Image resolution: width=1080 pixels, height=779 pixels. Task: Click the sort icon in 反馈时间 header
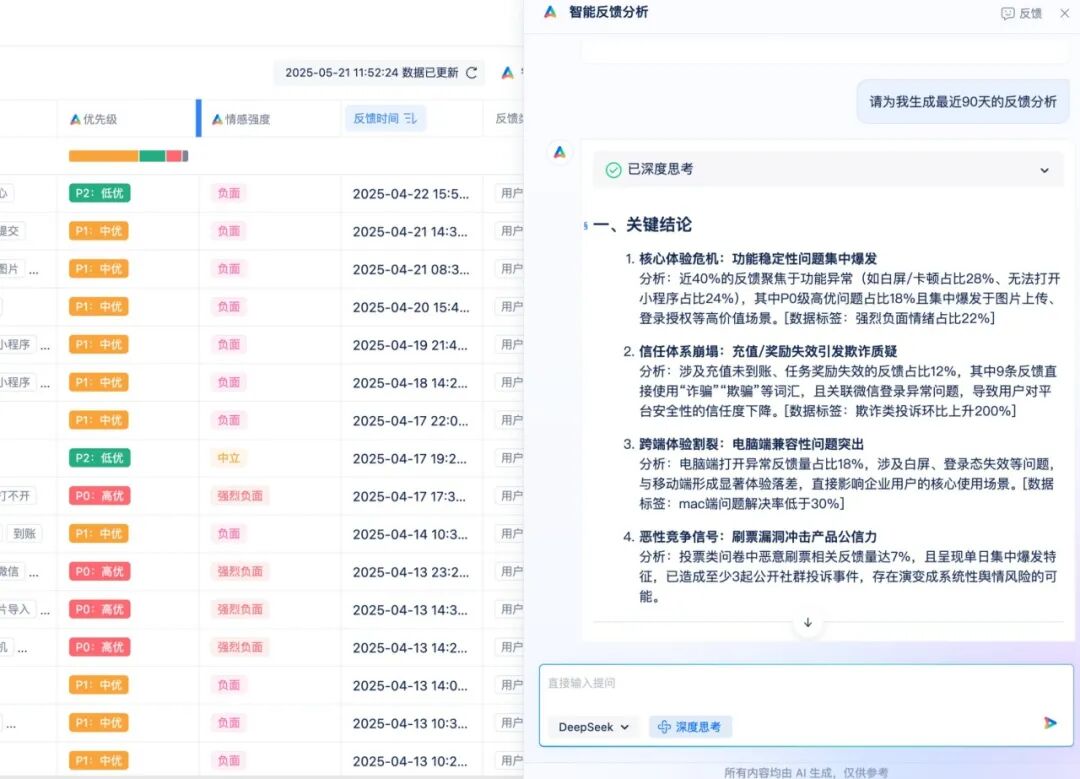(411, 118)
